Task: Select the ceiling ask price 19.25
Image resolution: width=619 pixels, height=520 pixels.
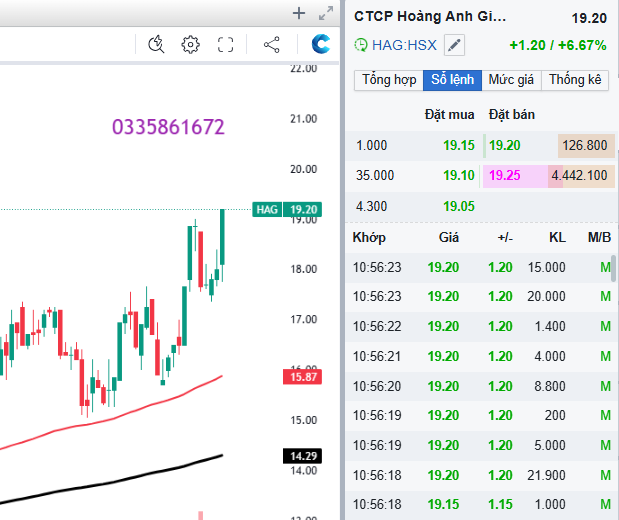Action: pyautogui.click(x=505, y=175)
